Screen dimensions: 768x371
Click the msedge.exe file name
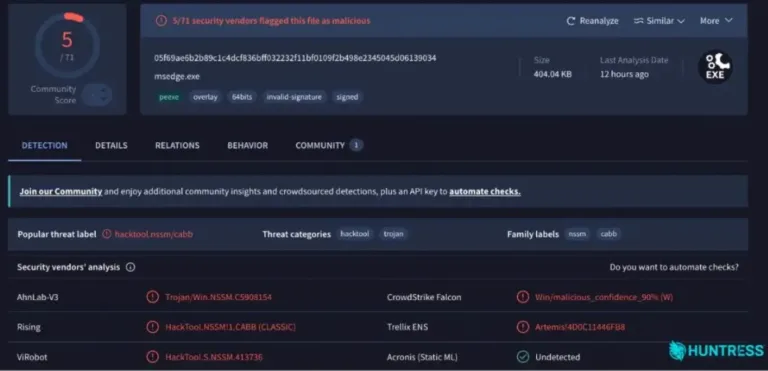(177, 76)
